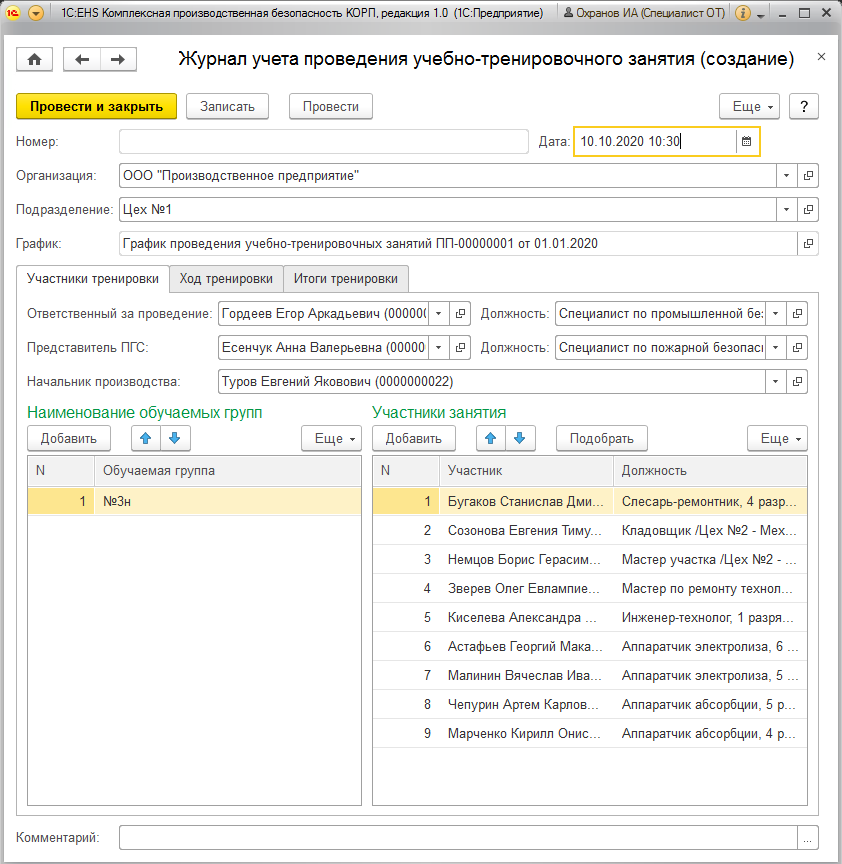This screenshot has height=864, width=842.
Task: Open Представитель ПГС record icon
Action: (460, 348)
